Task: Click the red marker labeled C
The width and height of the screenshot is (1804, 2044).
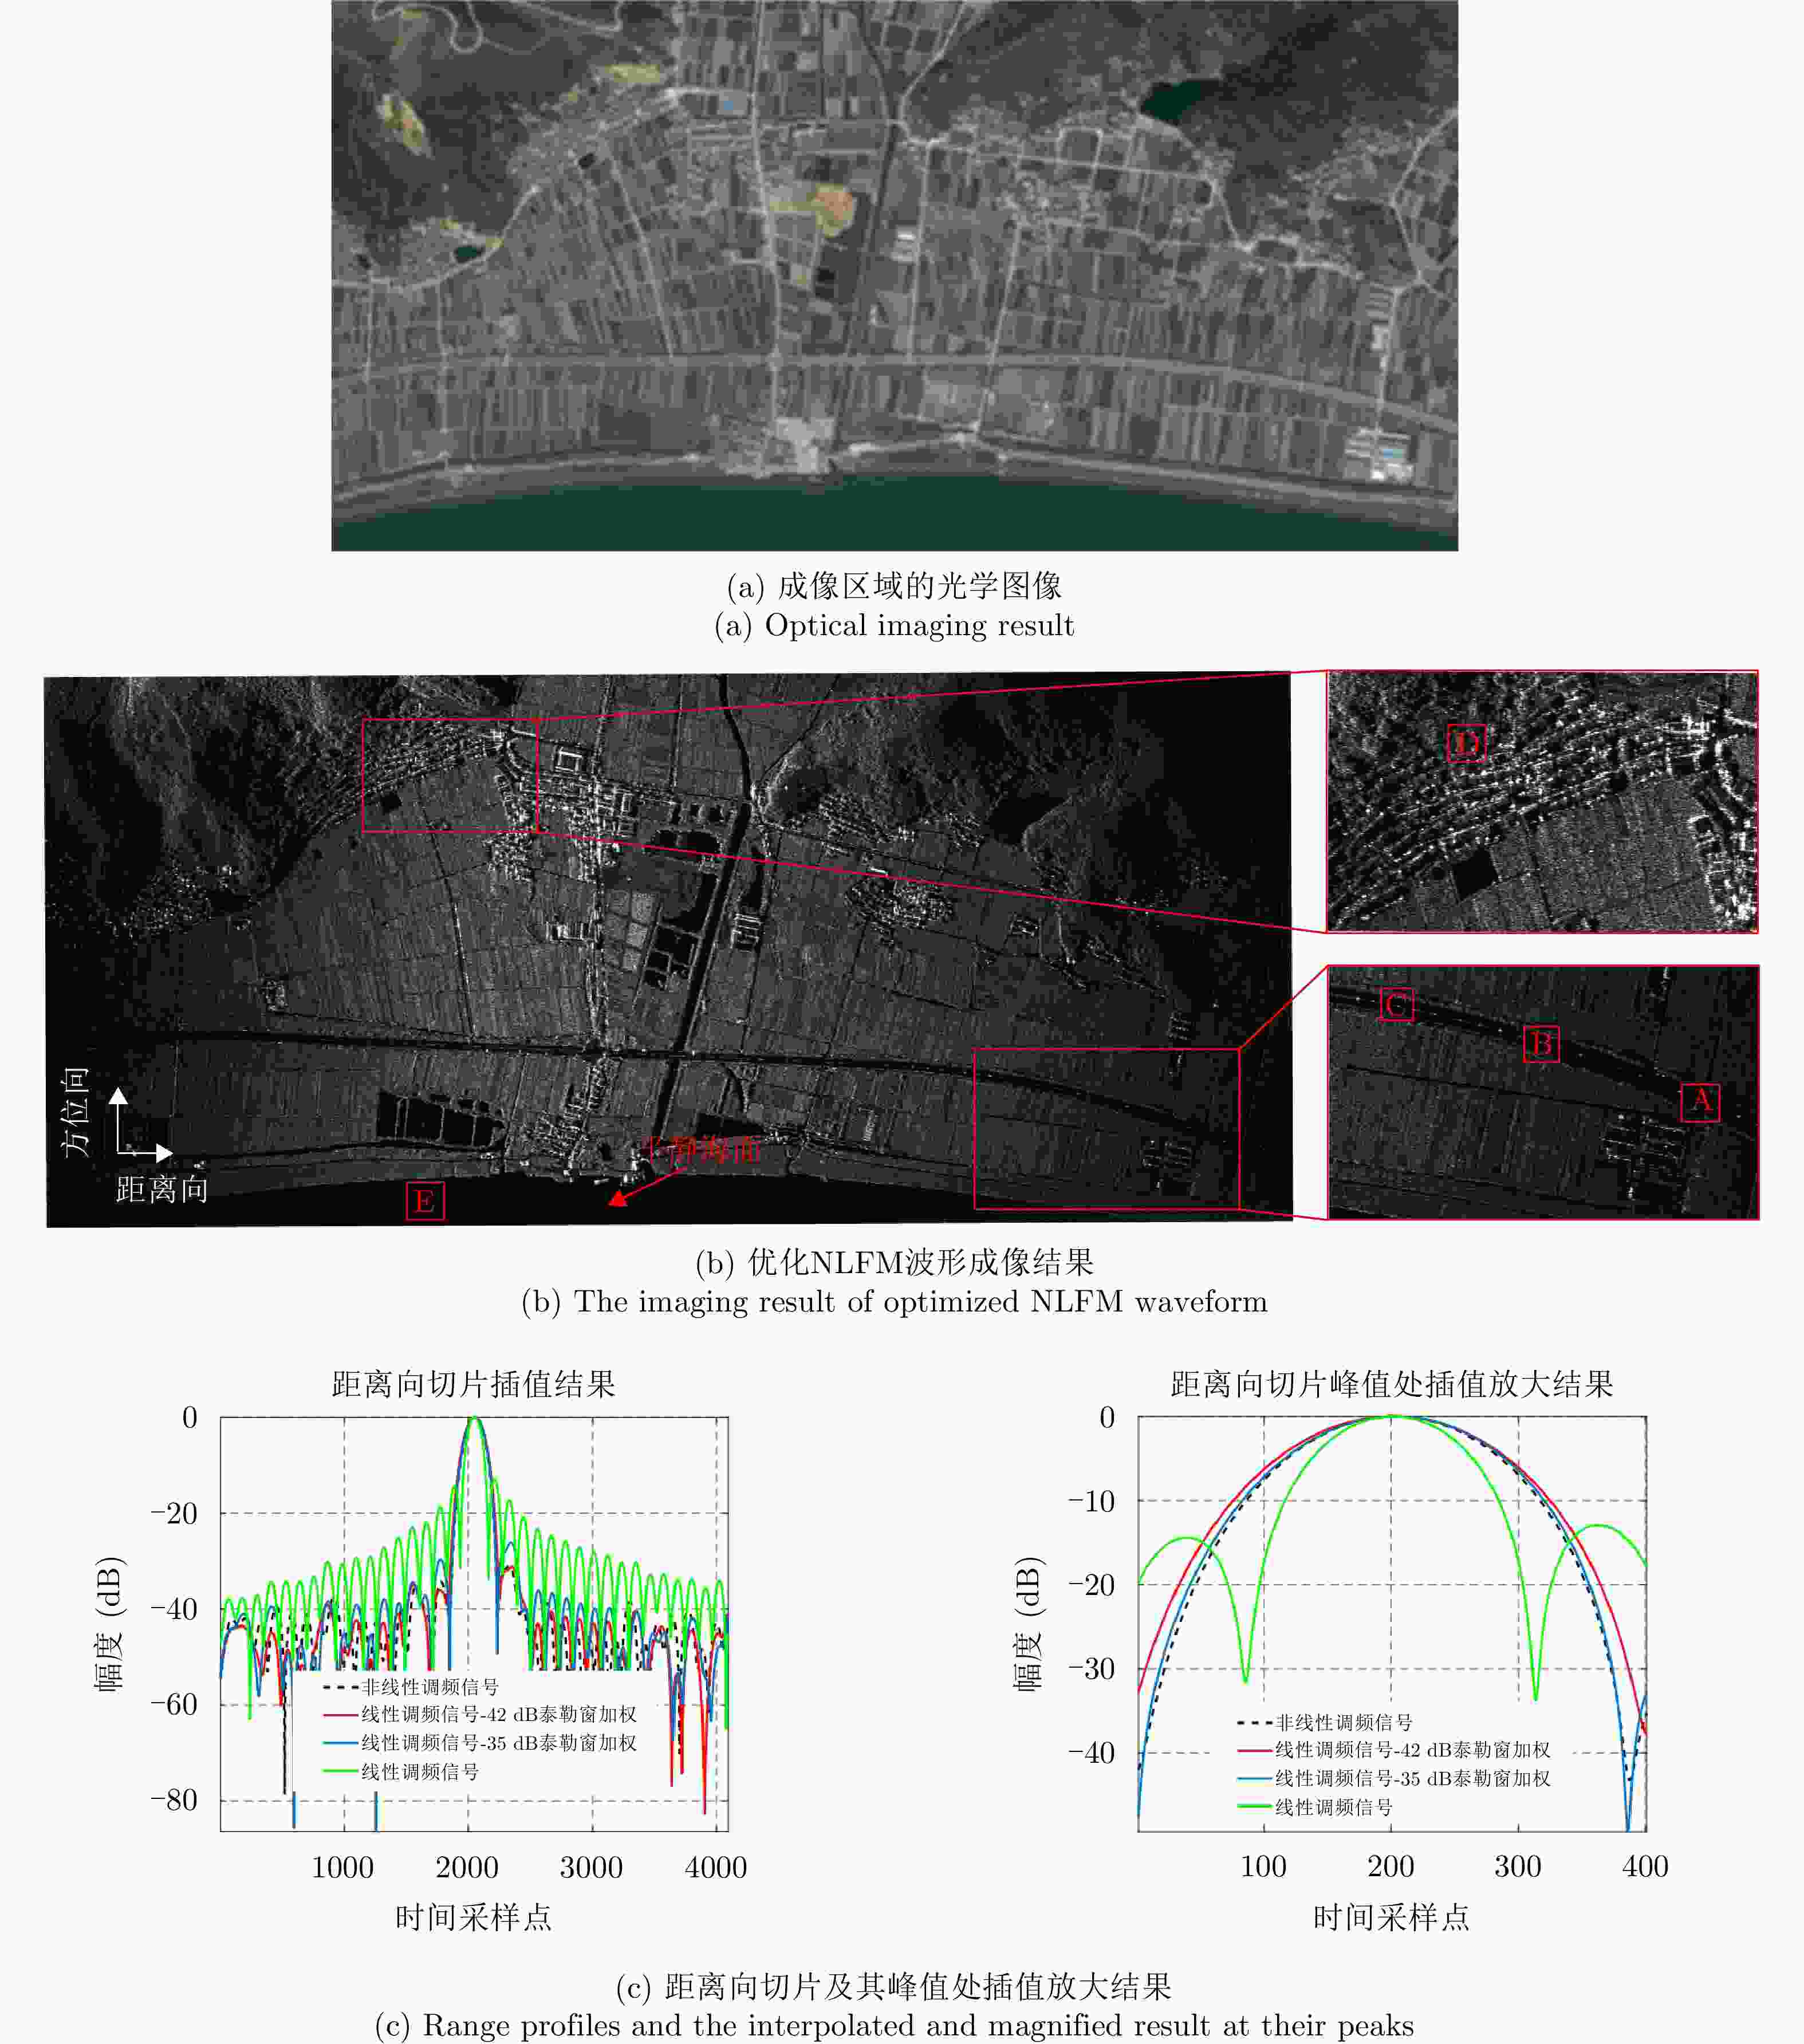Action: 1396,1004
